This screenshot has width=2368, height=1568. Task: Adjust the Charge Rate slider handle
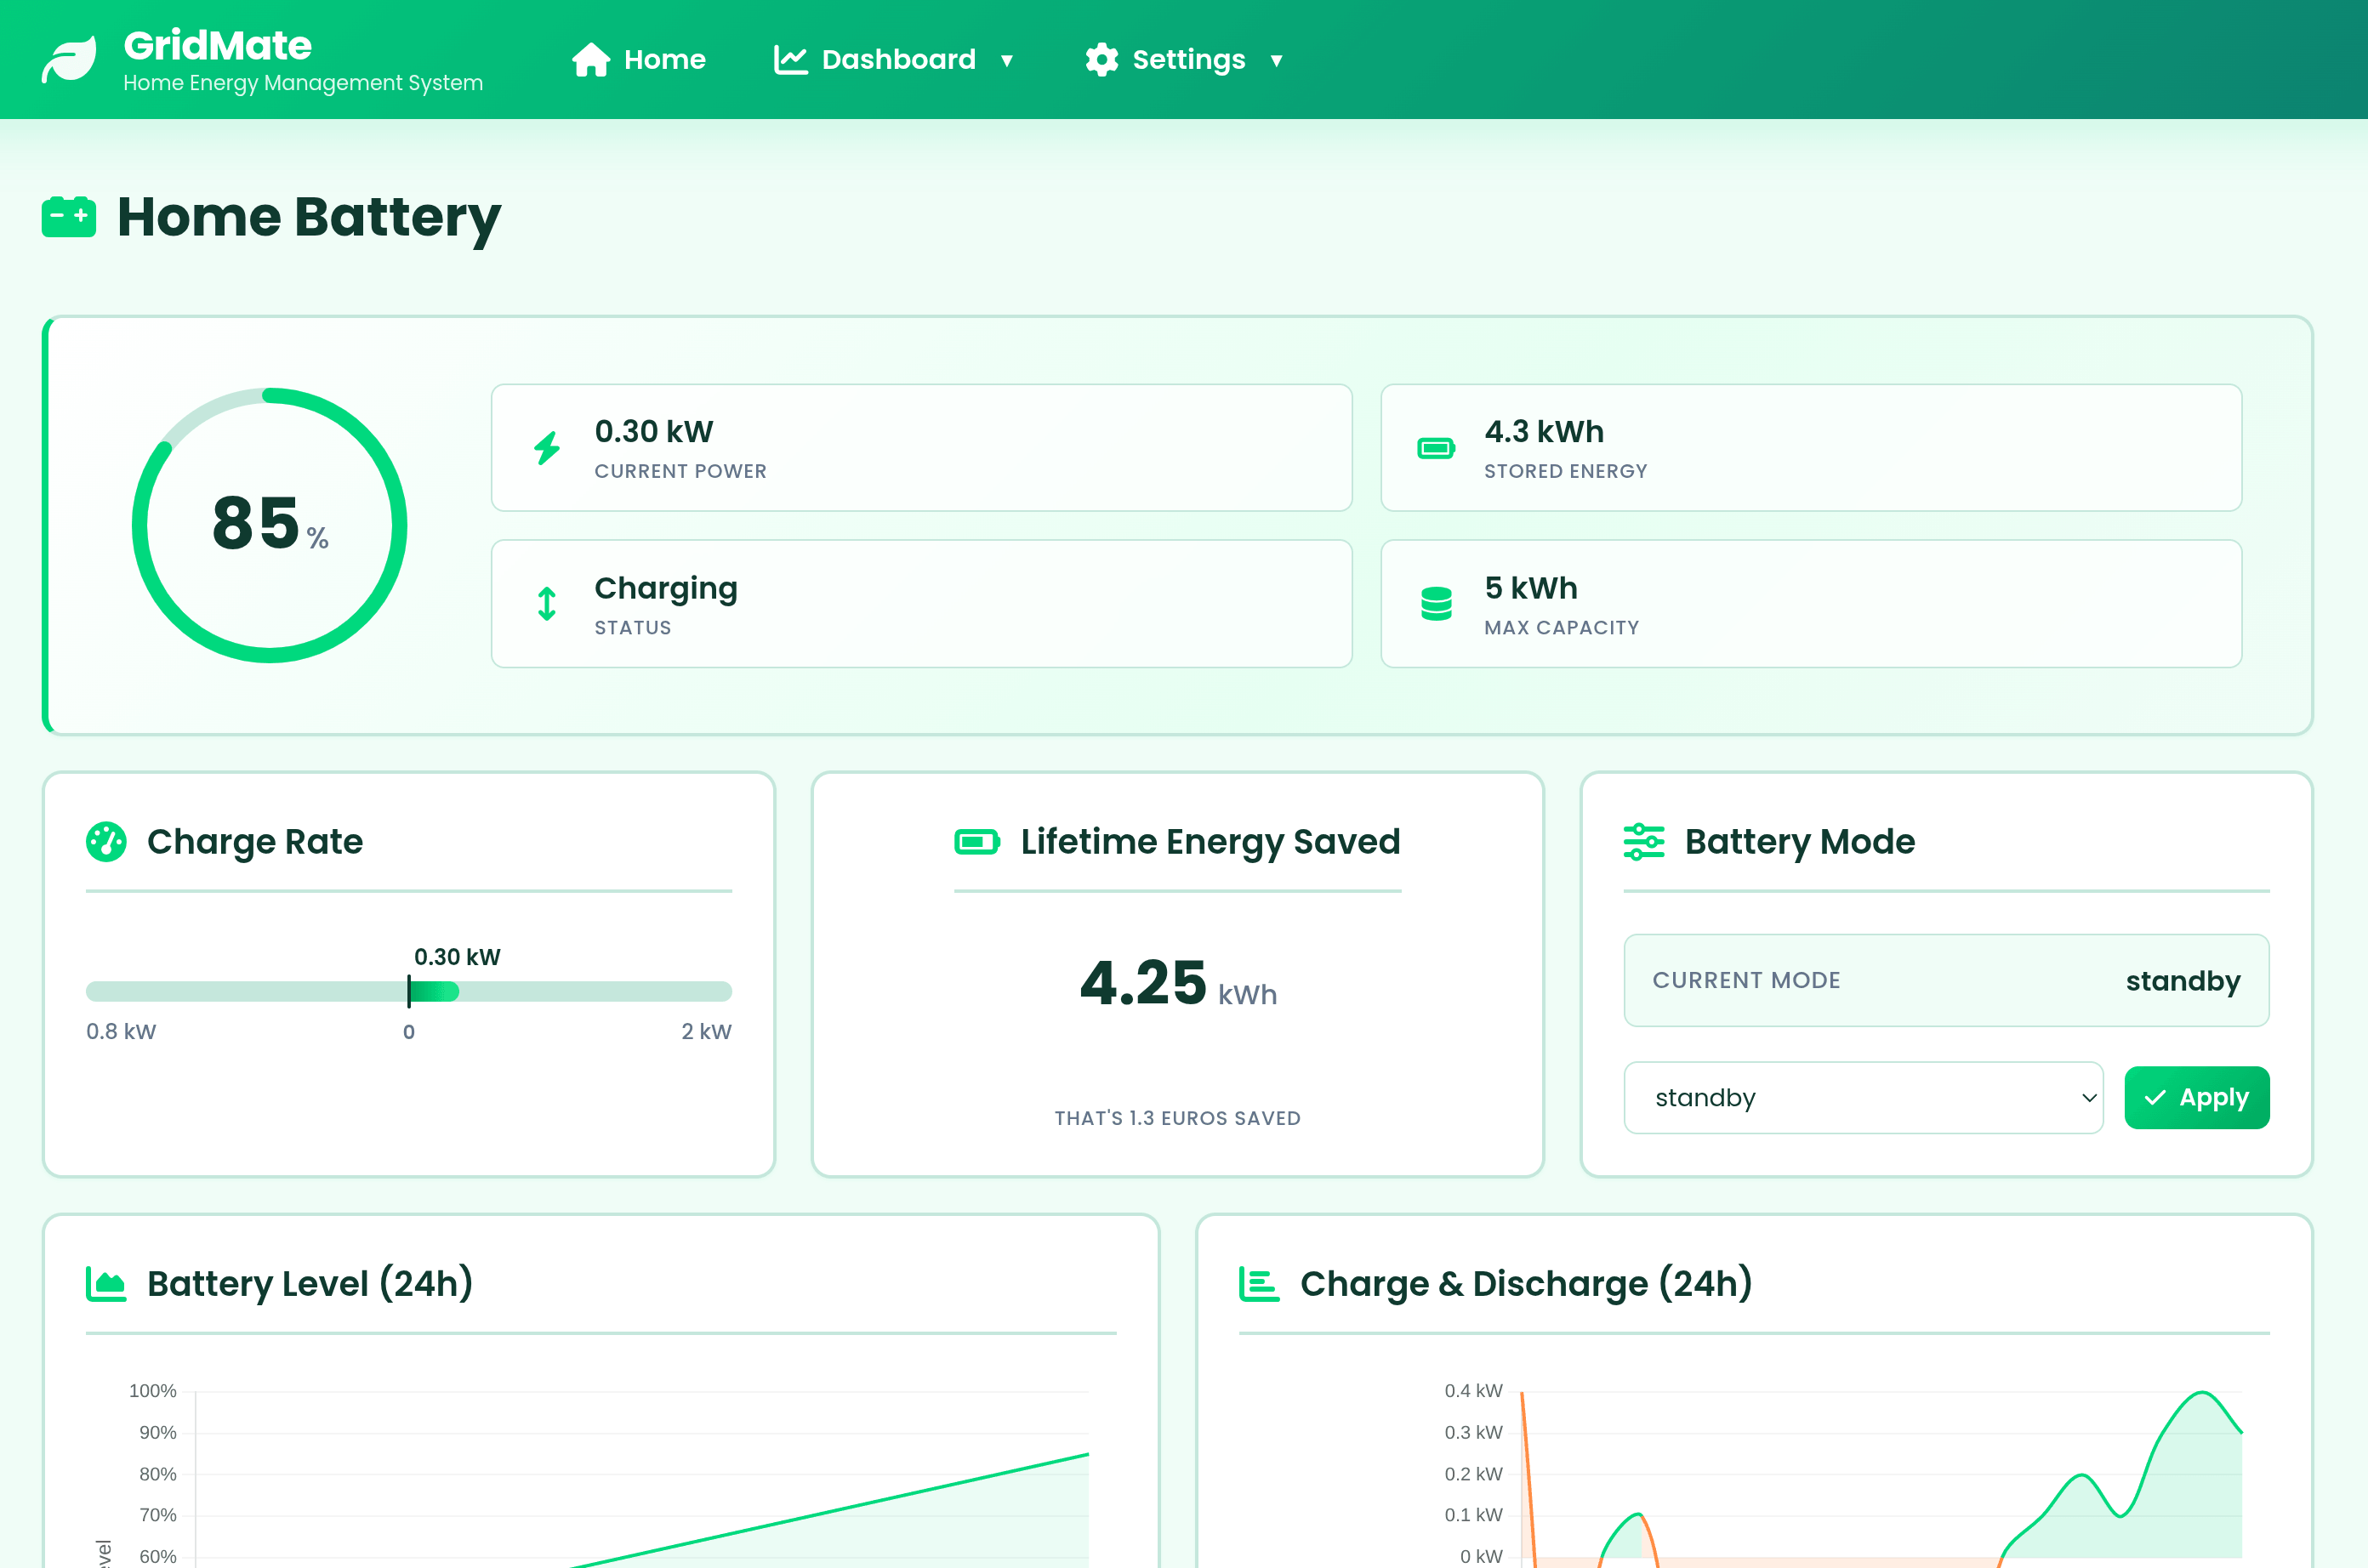[411, 991]
